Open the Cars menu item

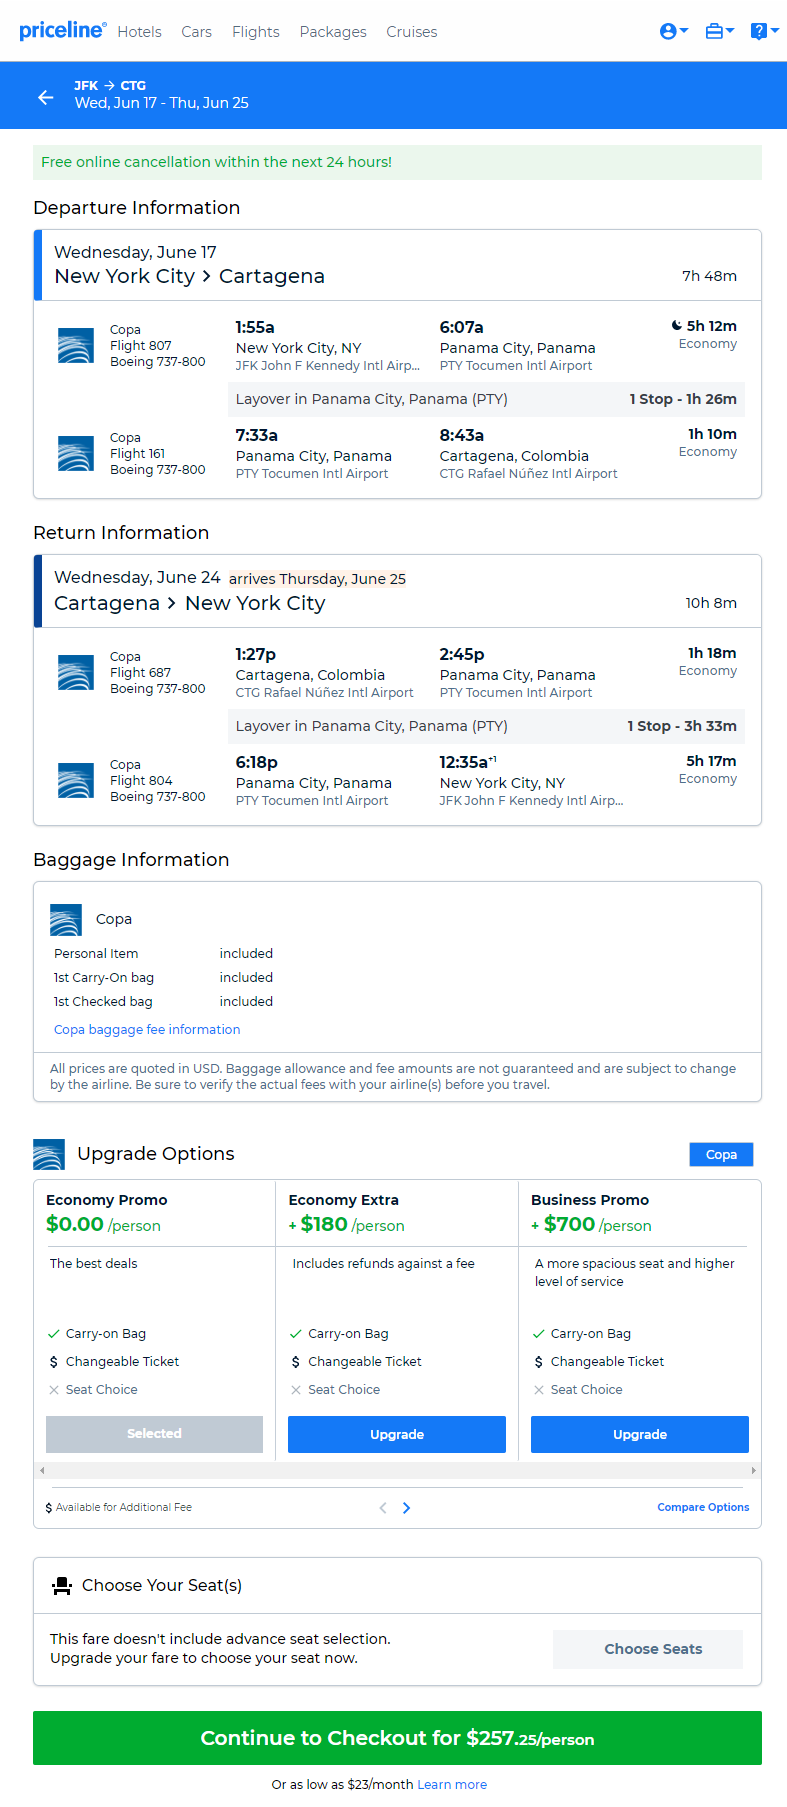[196, 32]
